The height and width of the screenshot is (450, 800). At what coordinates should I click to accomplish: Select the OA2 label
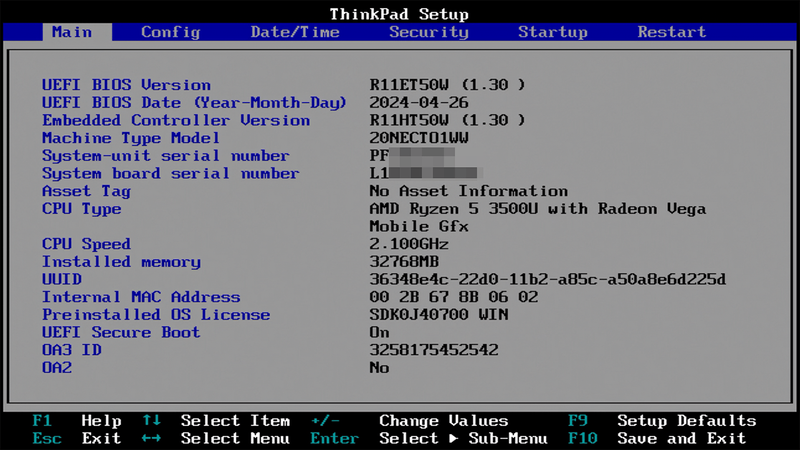pos(57,368)
